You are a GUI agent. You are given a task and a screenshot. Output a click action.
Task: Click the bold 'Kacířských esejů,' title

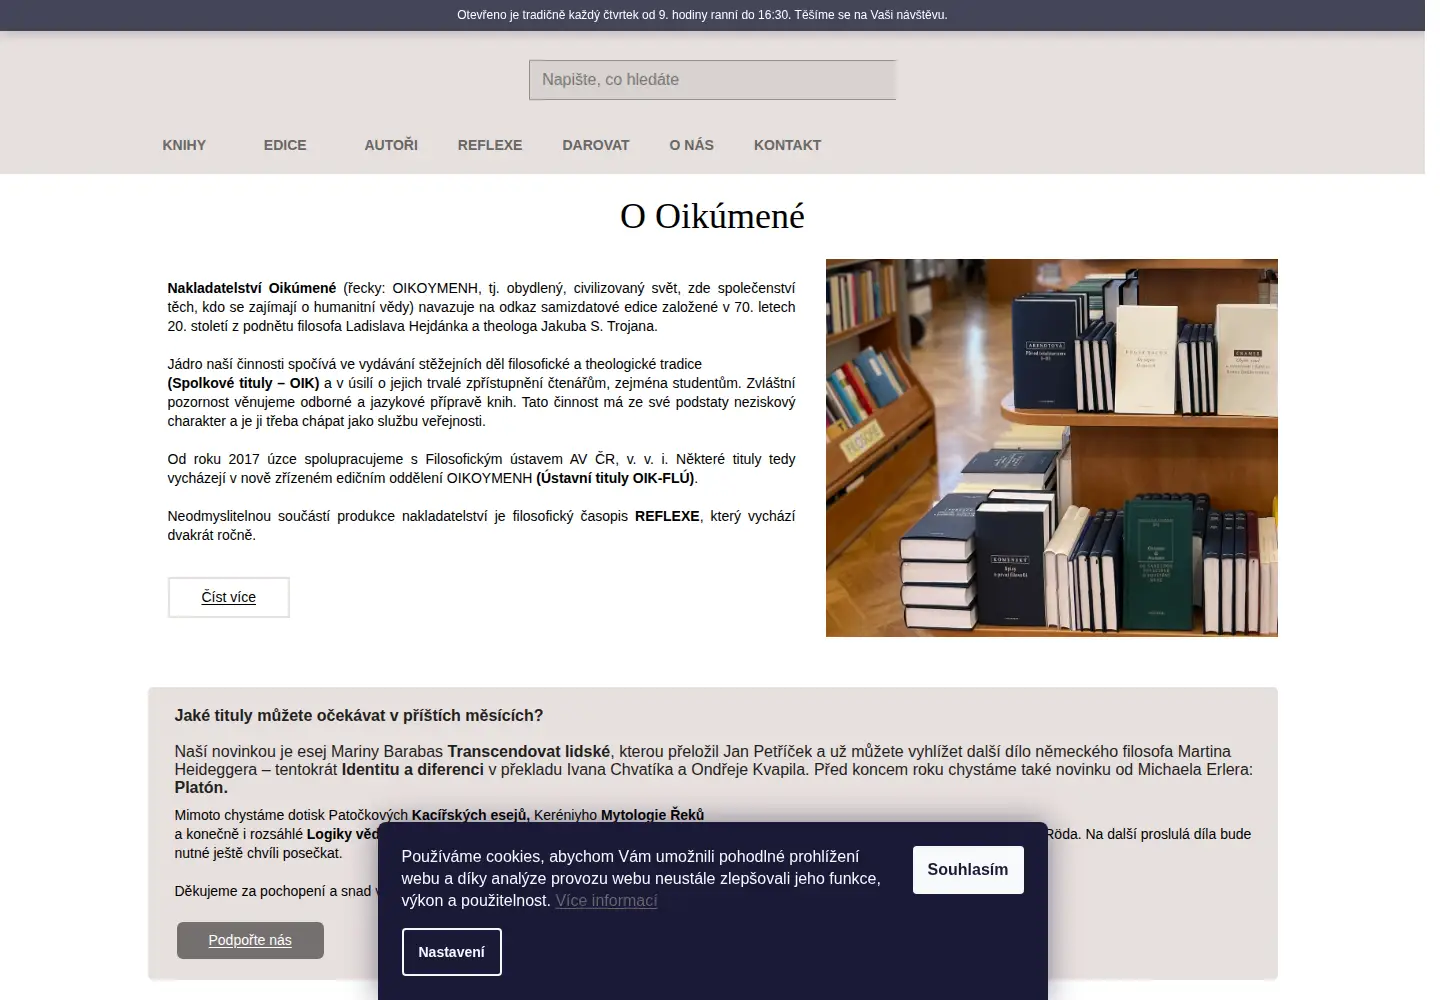coord(471,815)
